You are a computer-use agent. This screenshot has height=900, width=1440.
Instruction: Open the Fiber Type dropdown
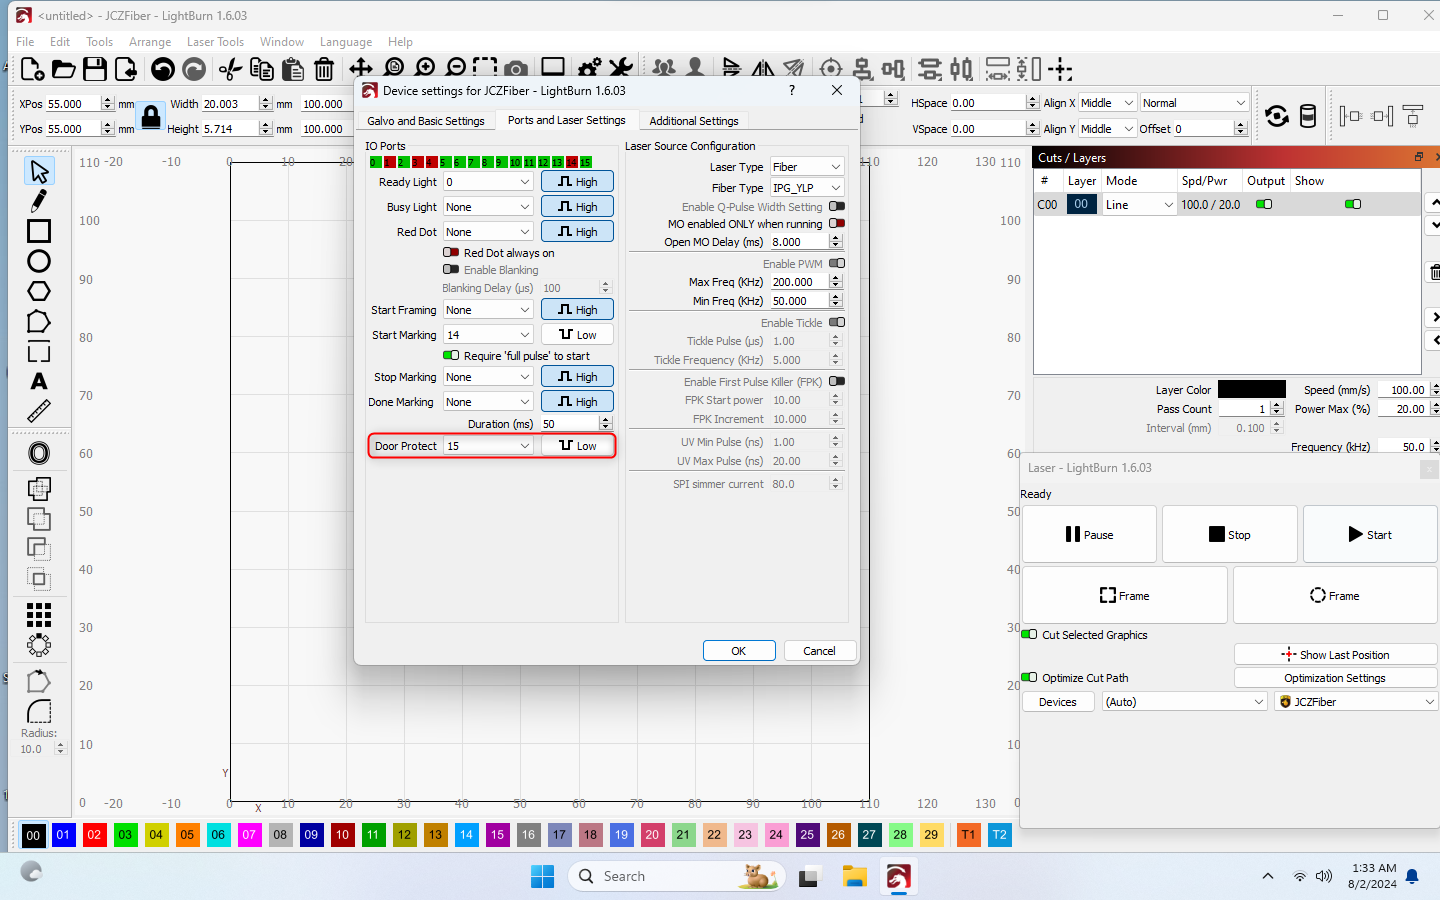(x=806, y=188)
